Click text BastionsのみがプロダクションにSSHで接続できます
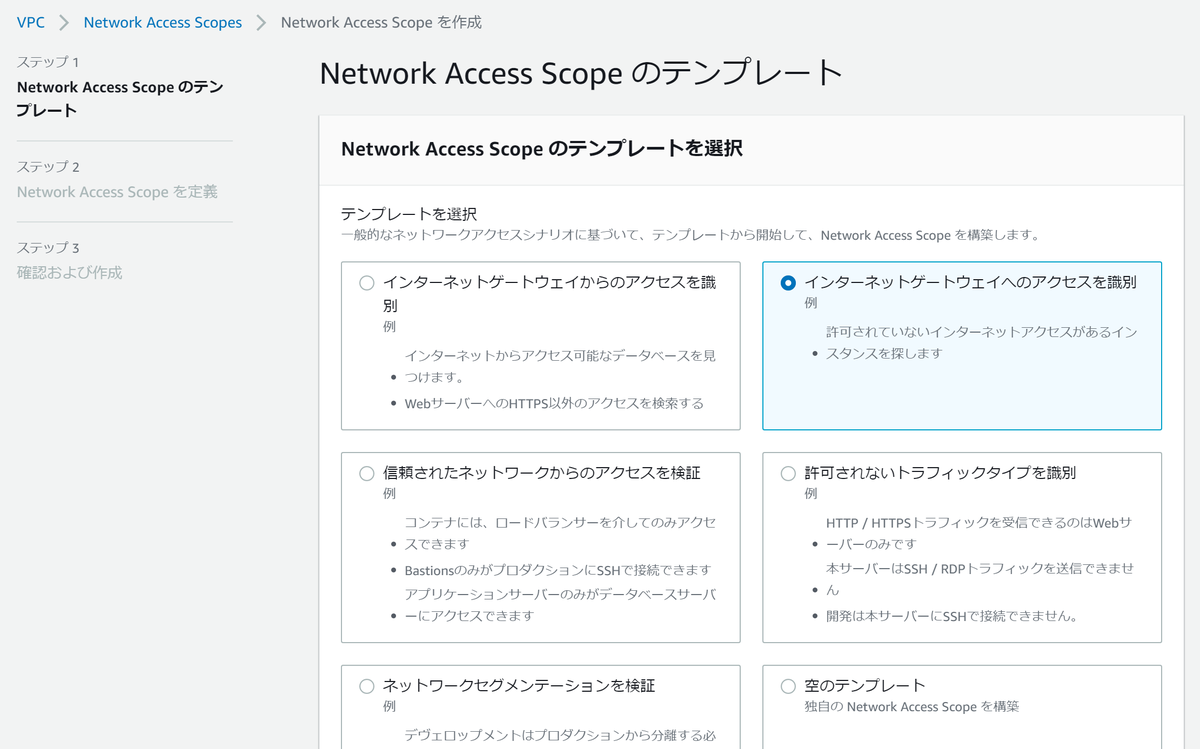Image resolution: width=1200 pixels, height=749 pixels. [x=558, y=570]
